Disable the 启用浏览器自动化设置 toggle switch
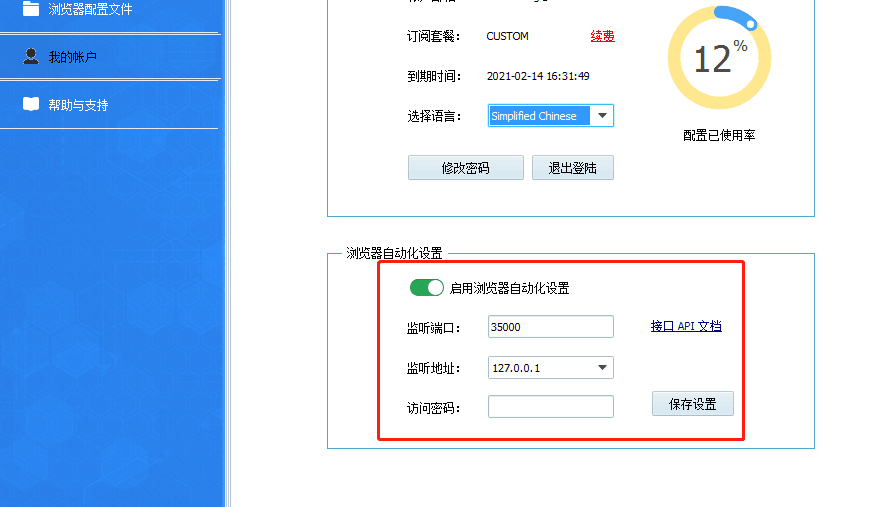This screenshot has height=507, width=895. point(427,288)
